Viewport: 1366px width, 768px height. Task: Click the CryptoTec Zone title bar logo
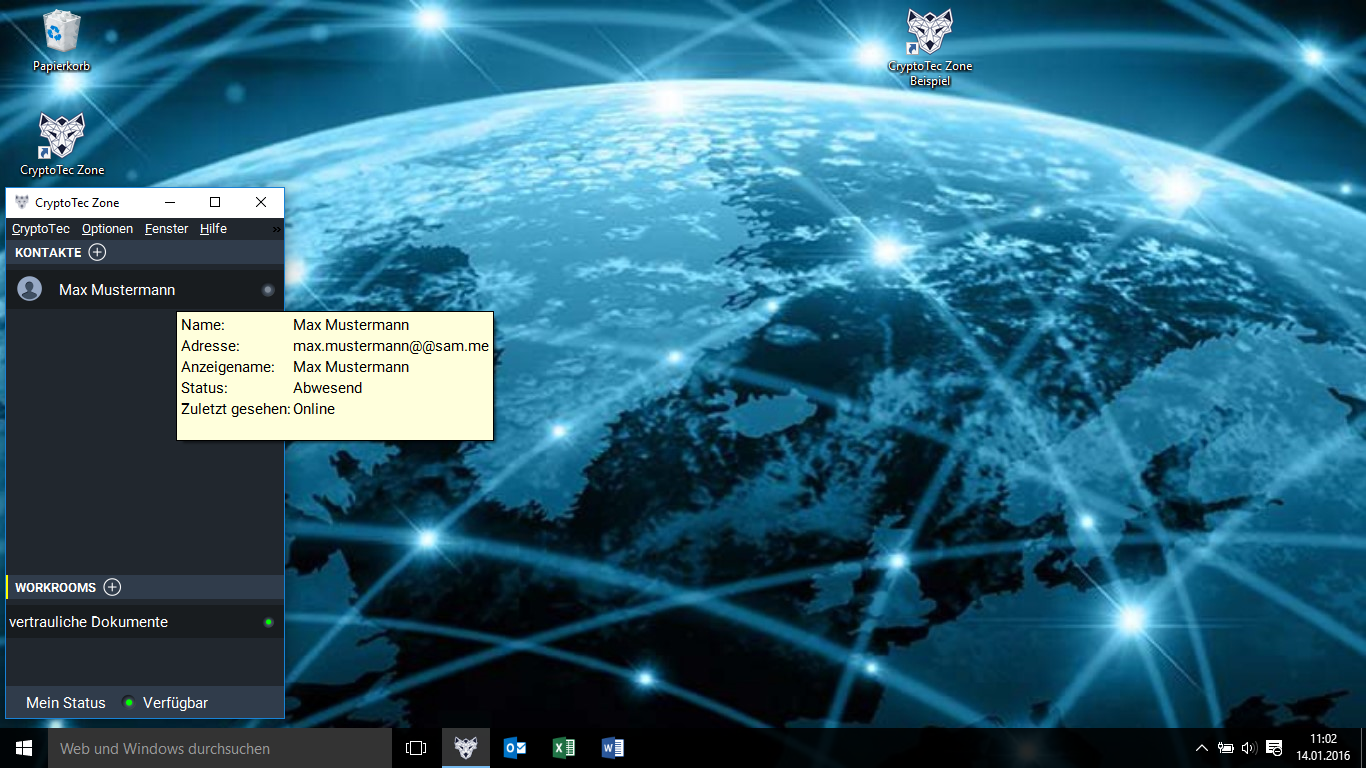tap(22, 202)
